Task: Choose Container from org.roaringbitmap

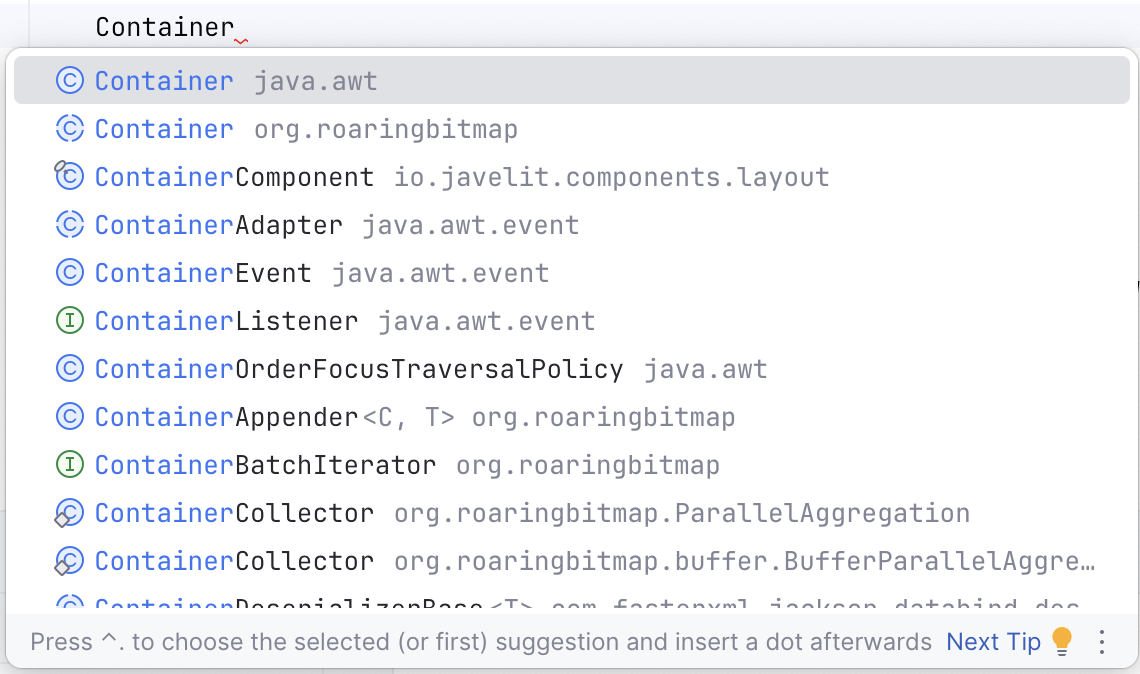Action: (x=306, y=129)
